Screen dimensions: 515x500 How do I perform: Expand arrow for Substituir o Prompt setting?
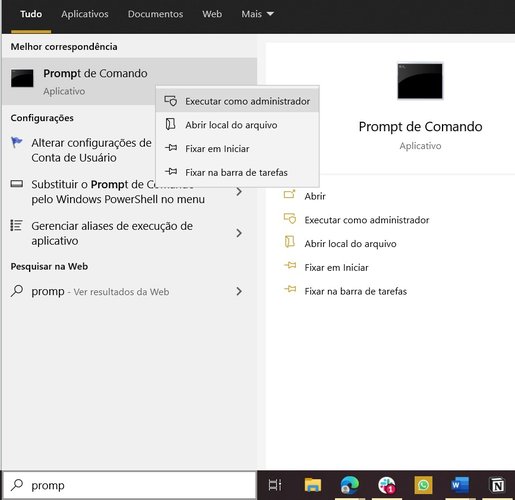239,192
